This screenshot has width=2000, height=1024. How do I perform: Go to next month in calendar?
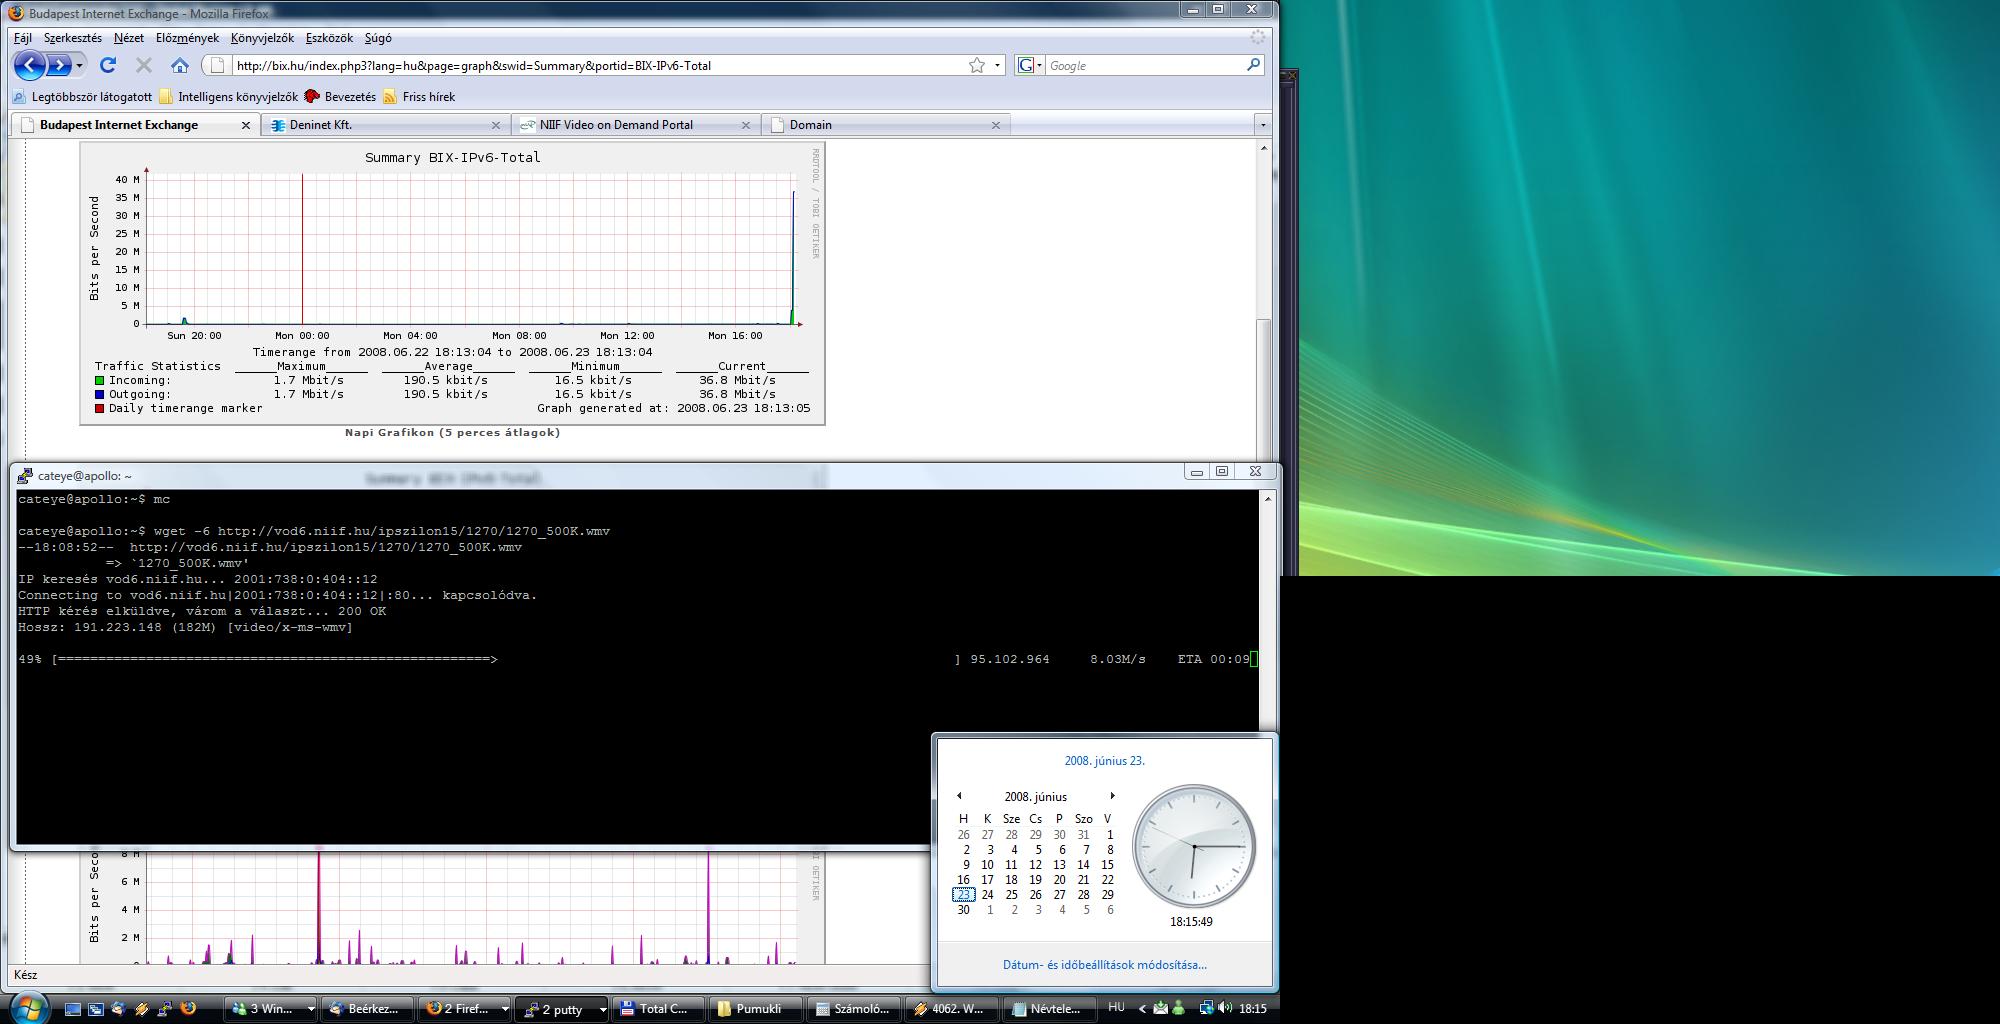[1112, 796]
